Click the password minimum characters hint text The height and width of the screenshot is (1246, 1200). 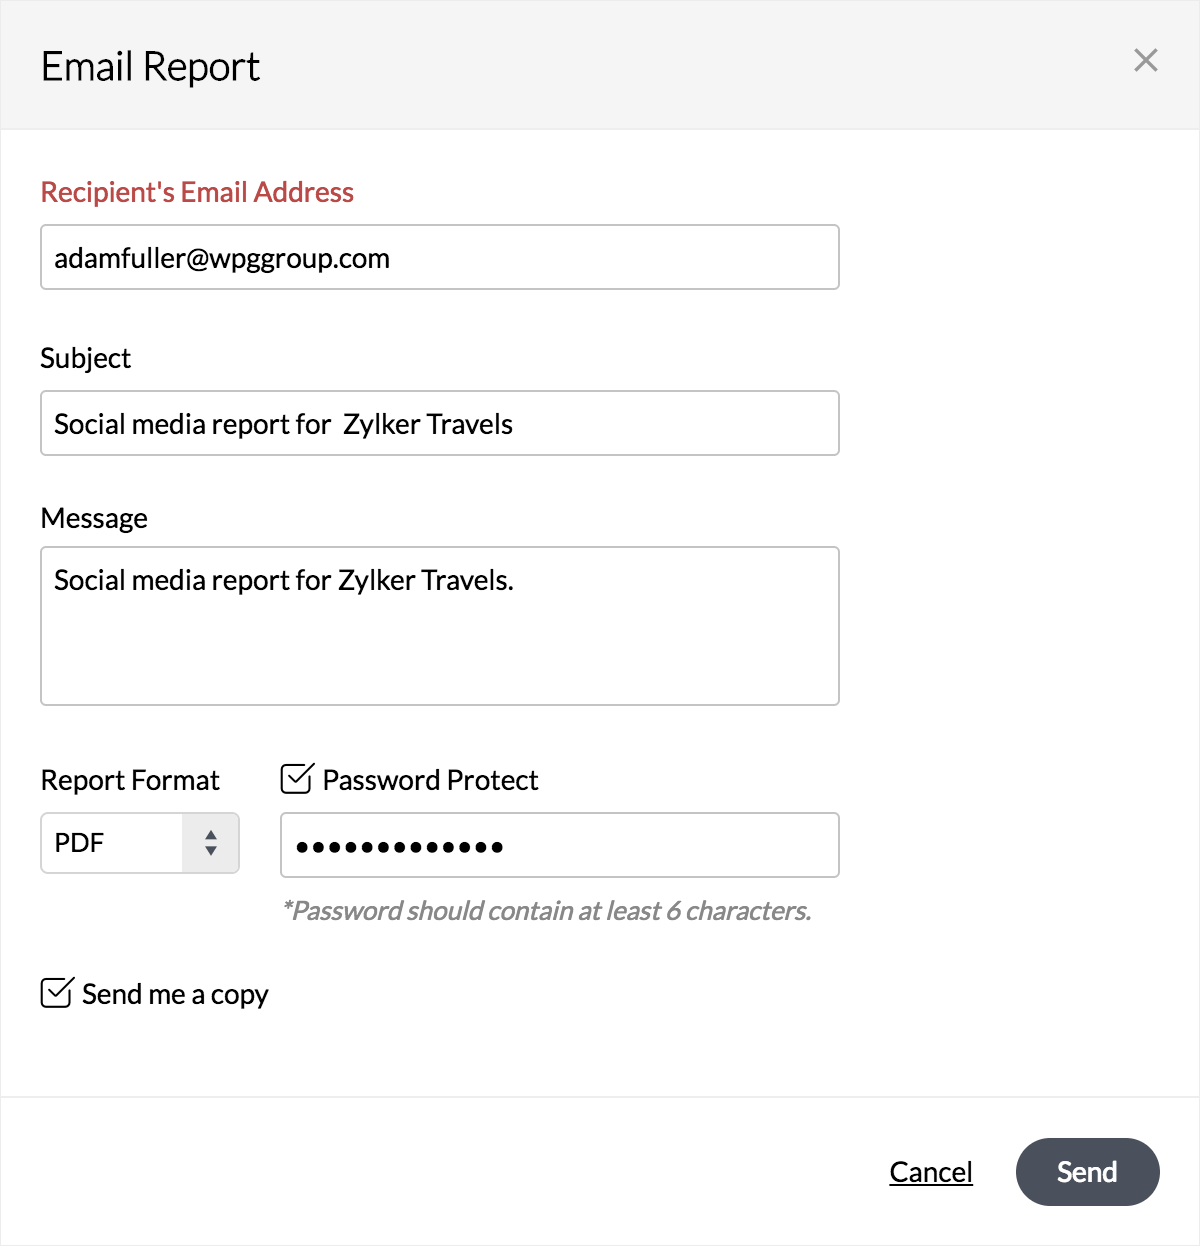coord(547,911)
